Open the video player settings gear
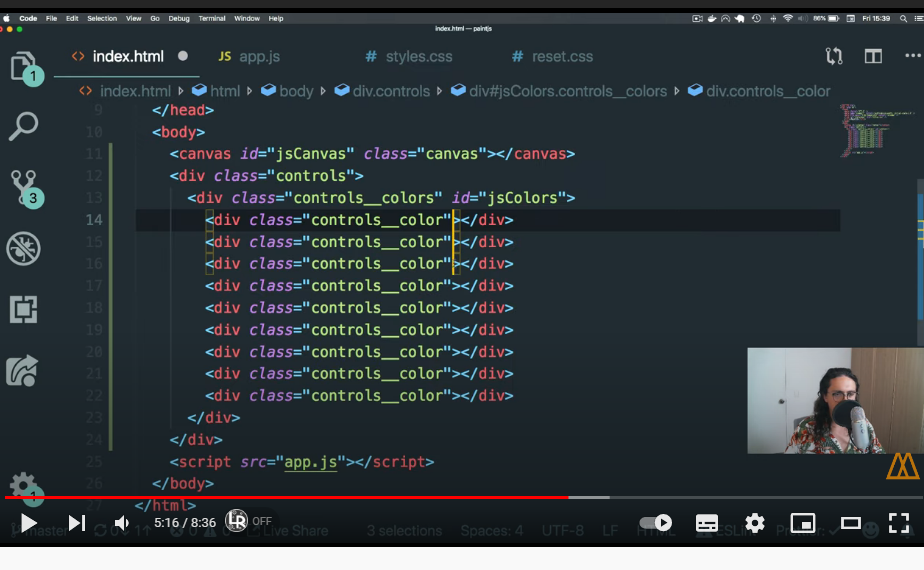The width and height of the screenshot is (924, 570). coord(755,522)
